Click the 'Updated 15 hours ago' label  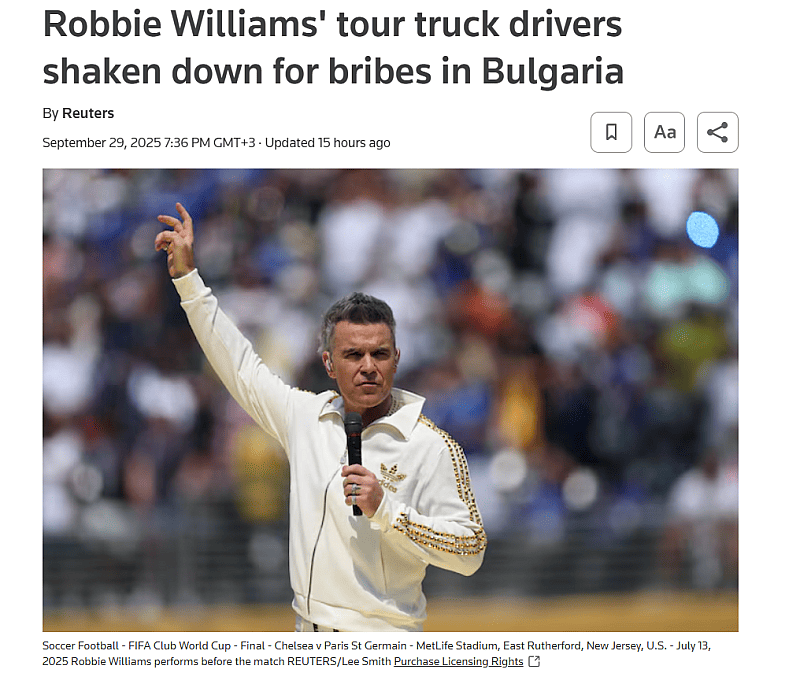328,142
